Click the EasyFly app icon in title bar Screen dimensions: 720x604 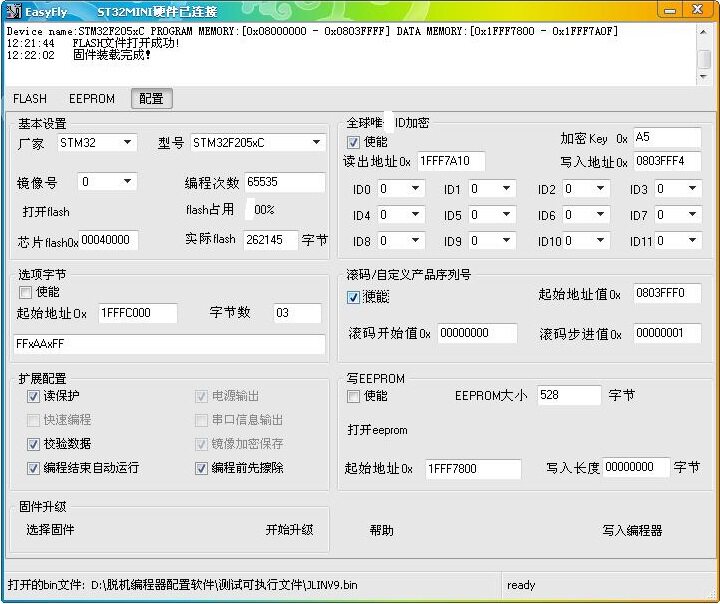pos(14,11)
